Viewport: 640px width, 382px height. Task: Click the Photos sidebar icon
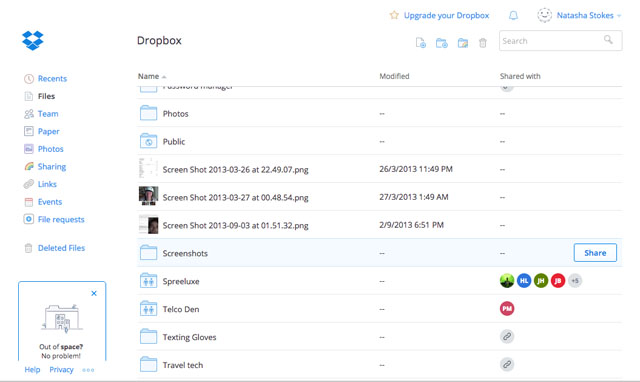(x=29, y=149)
